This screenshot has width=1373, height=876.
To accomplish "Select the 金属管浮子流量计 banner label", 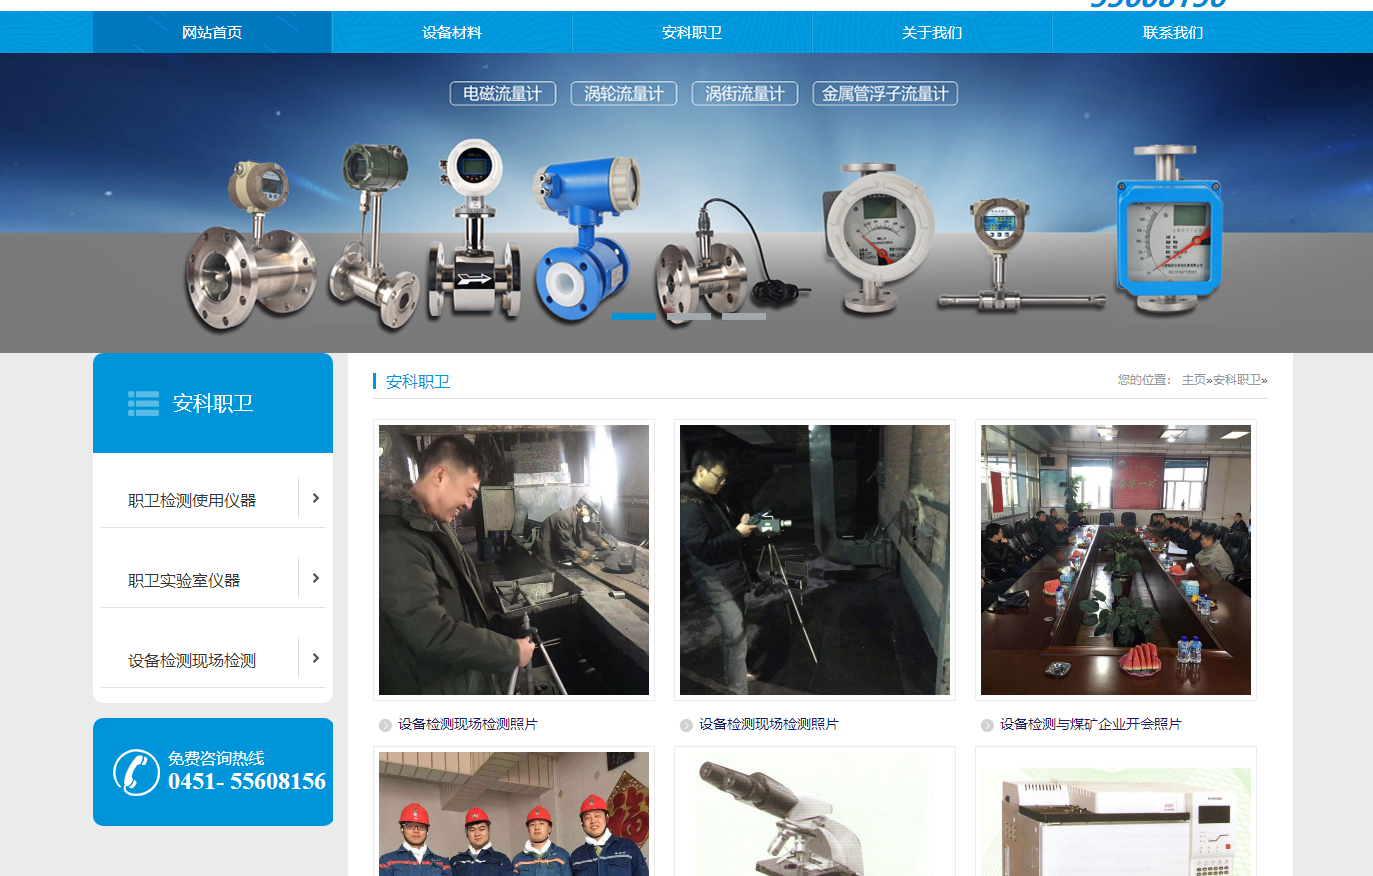I will pos(885,94).
